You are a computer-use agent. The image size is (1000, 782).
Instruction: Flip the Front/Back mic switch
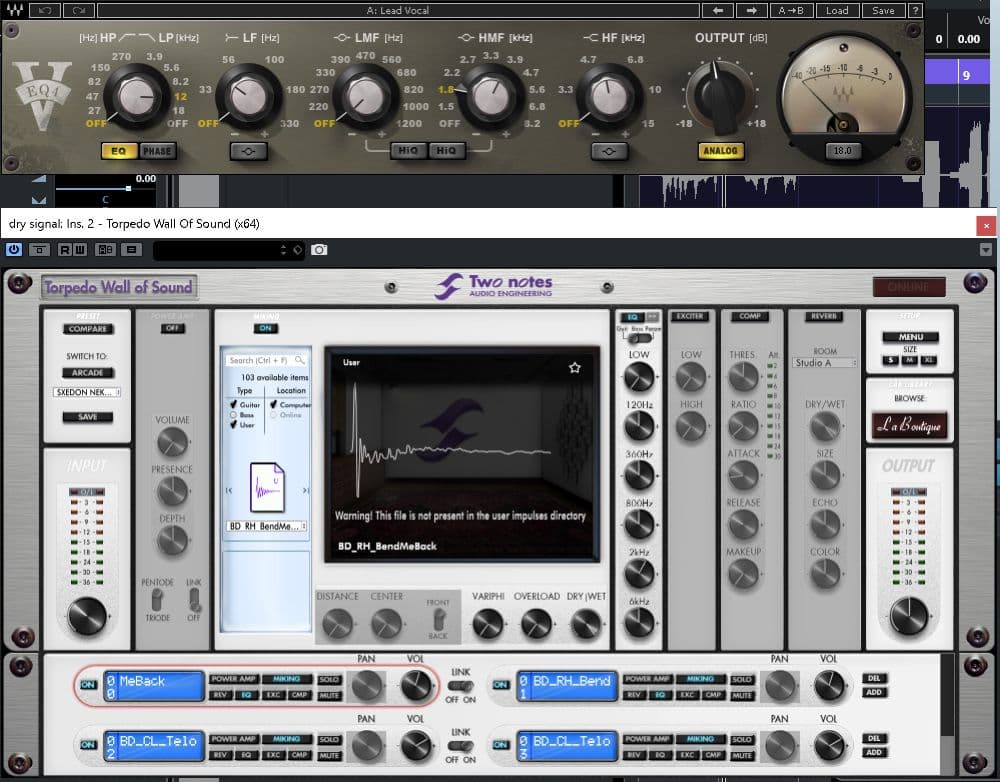(x=439, y=619)
